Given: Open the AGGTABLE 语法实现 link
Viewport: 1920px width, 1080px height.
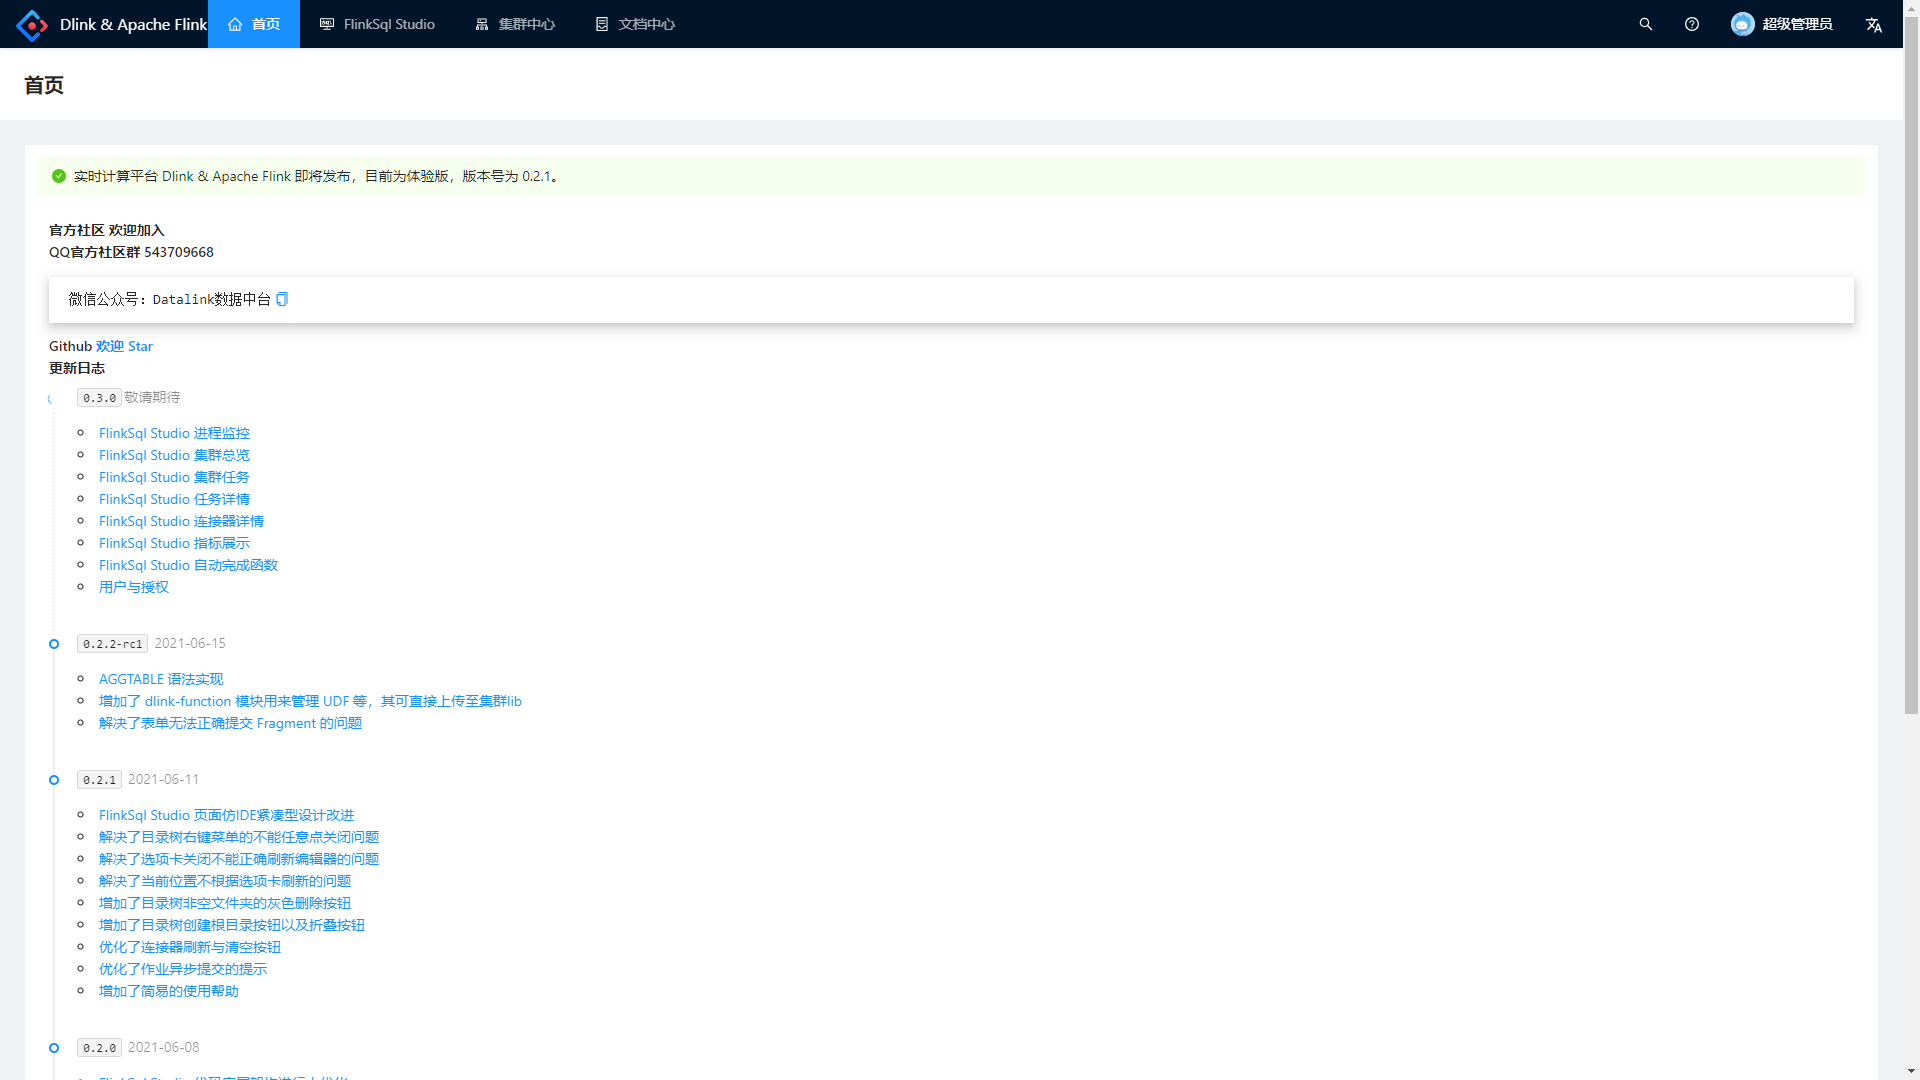Looking at the screenshot, I should pyautogui.click(x=161, y=679).
